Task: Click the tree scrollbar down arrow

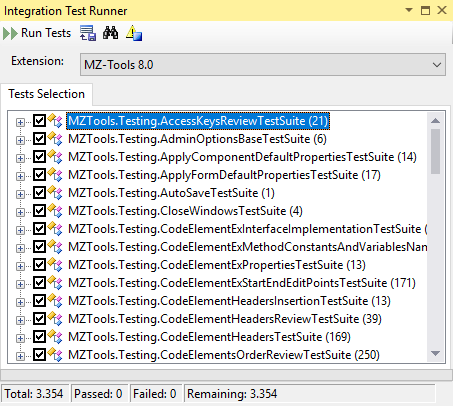Action: pos(435,353)
